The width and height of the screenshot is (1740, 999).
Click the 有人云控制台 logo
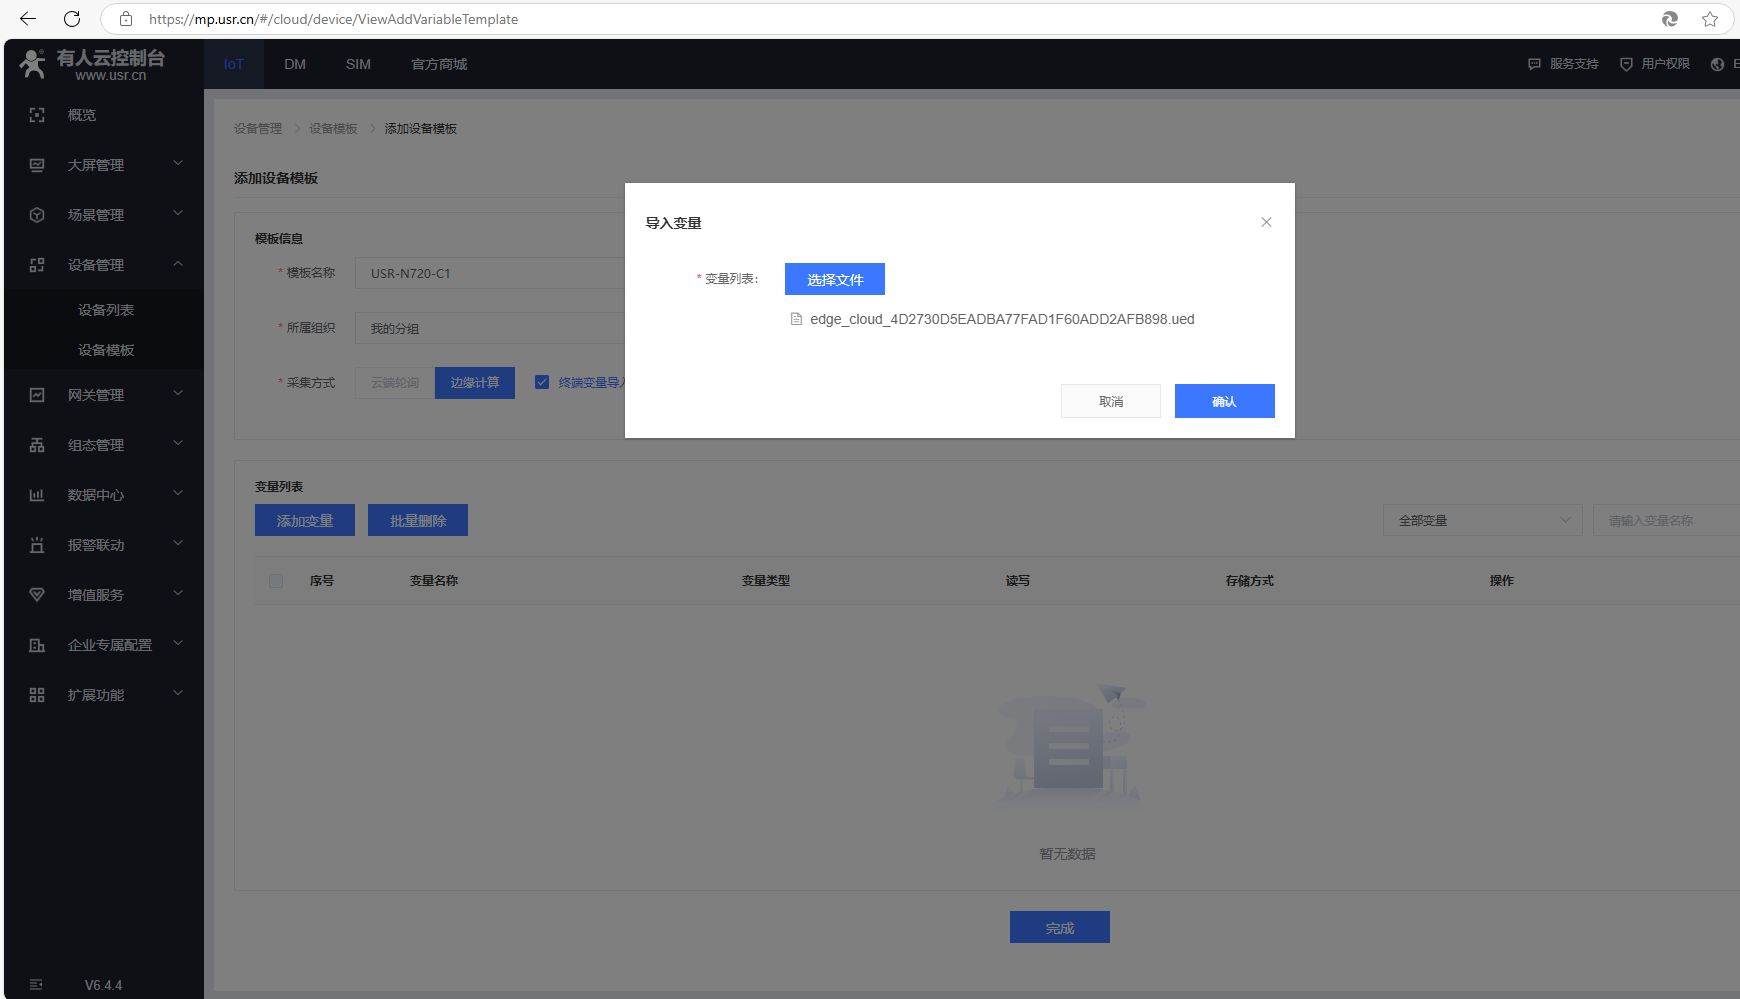click(x=92, y=64)
